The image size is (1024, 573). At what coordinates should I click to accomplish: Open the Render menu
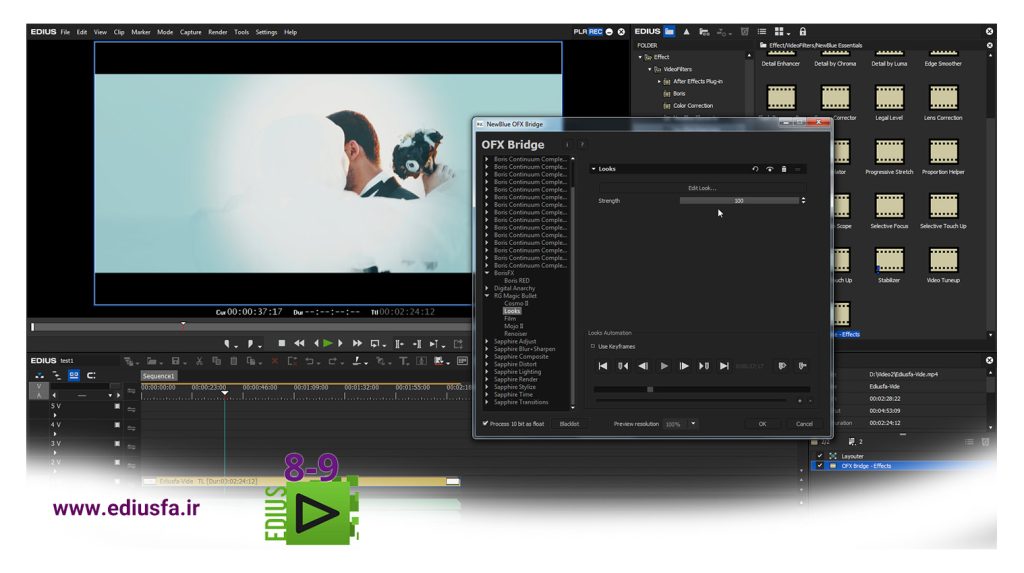(x=217, y=32)
